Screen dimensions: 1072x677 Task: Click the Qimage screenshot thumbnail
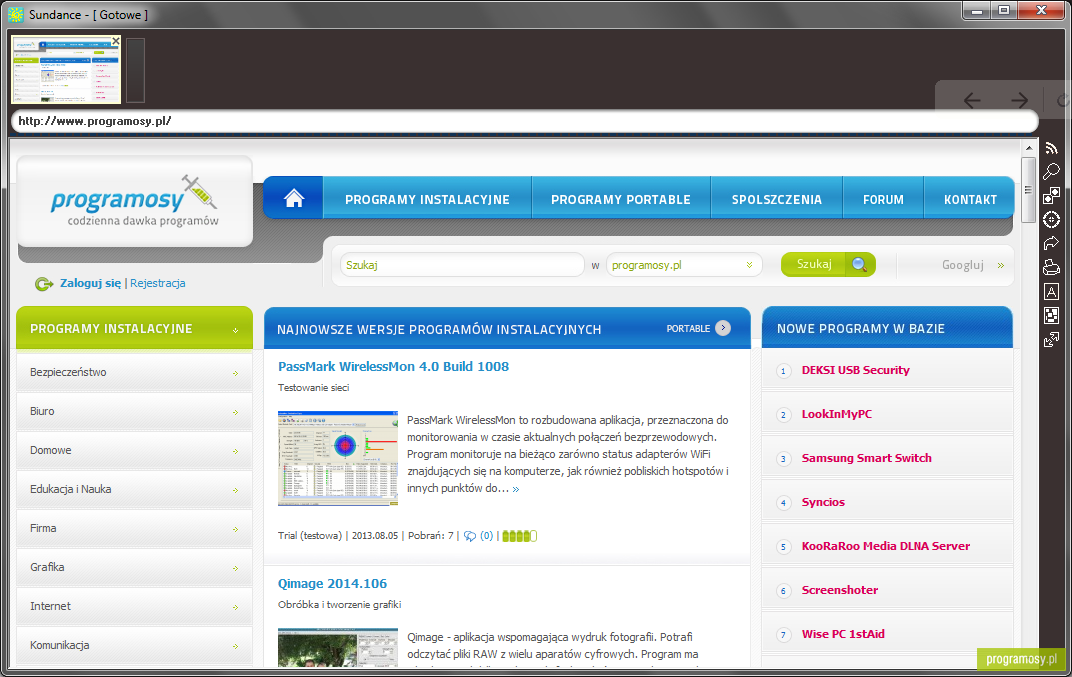click(x=338, y=648)
